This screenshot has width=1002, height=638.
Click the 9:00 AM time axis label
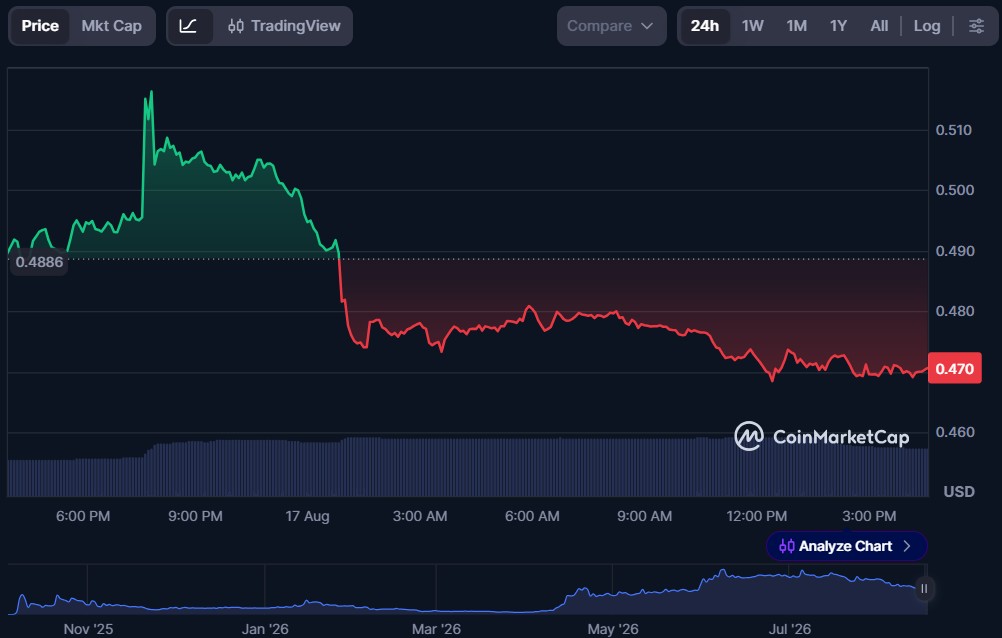point(644,516)
